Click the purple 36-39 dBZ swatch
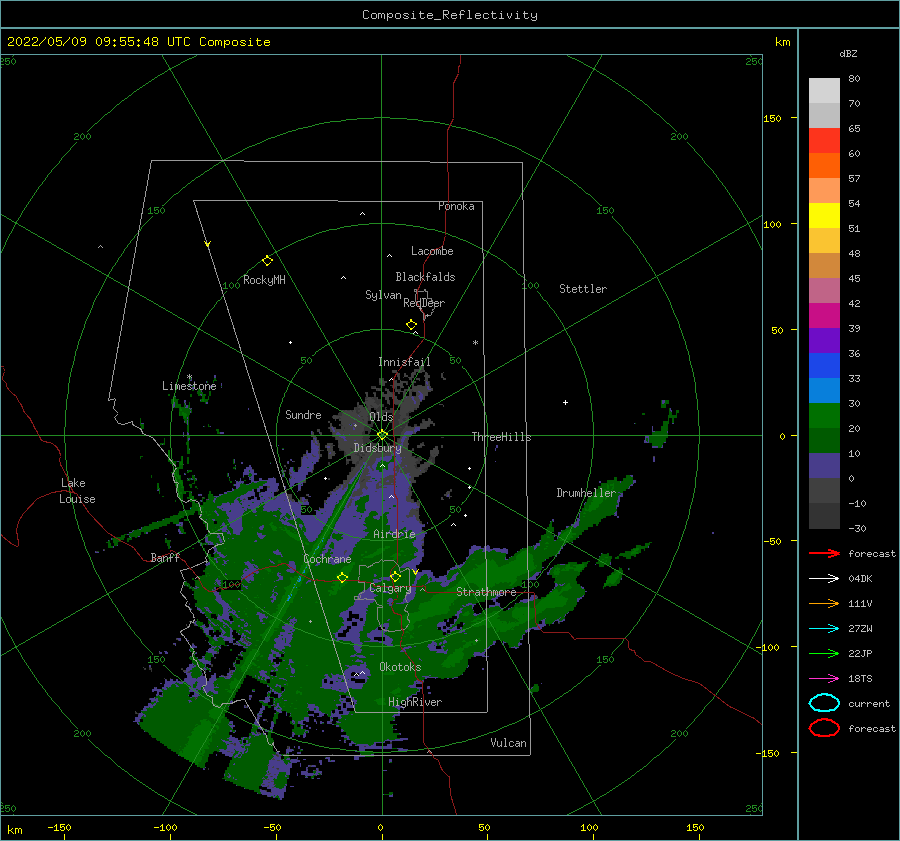The height and width of the screenshot is (841, 900). [x=824, y=340]
